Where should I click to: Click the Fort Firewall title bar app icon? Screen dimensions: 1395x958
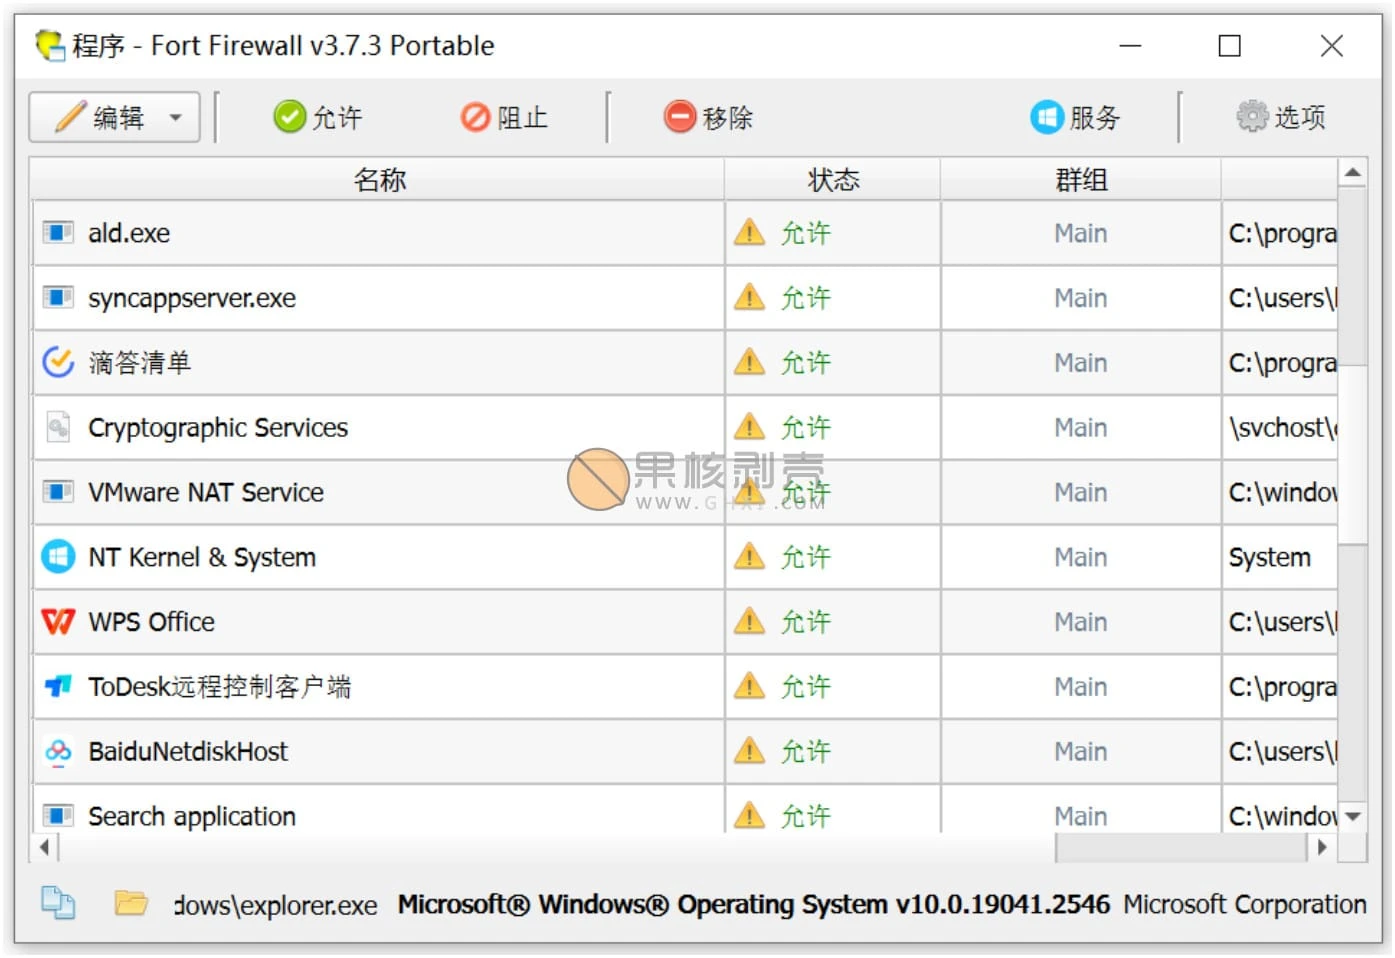[49, 46]
